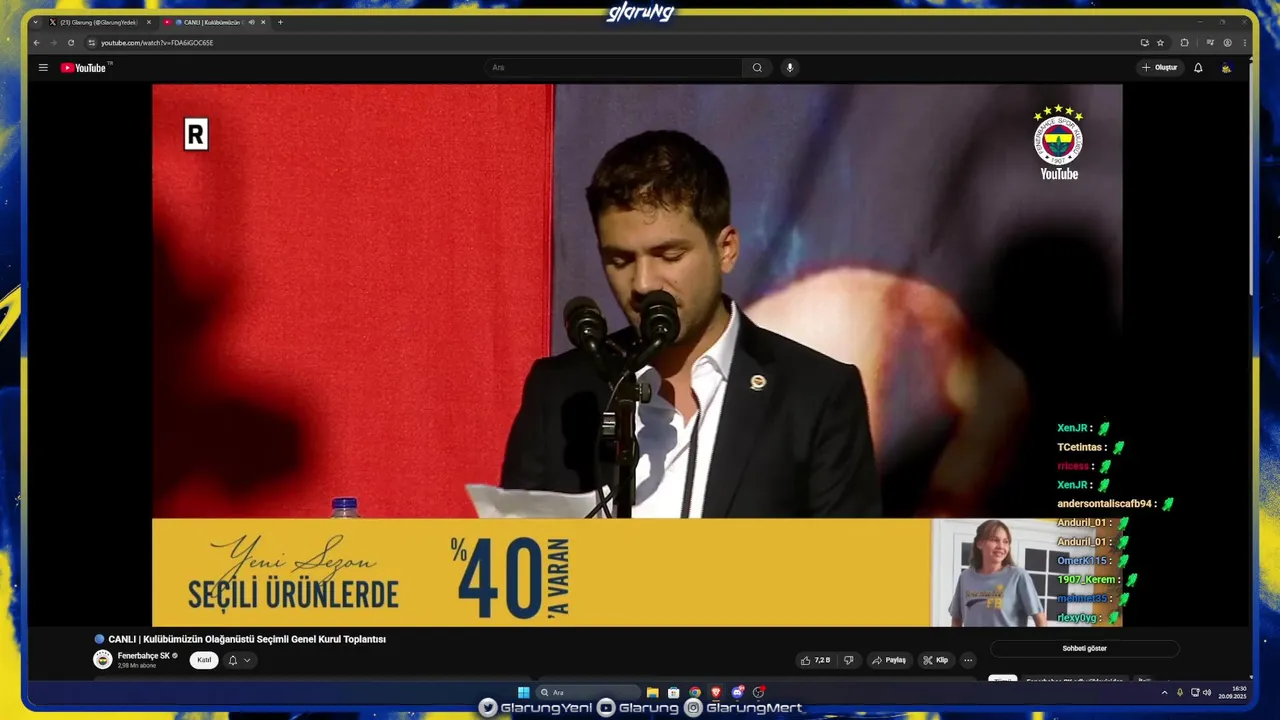Open the browser three-dot menu
This screenshot has height=720, width=1280.
tap(1244, 43)
